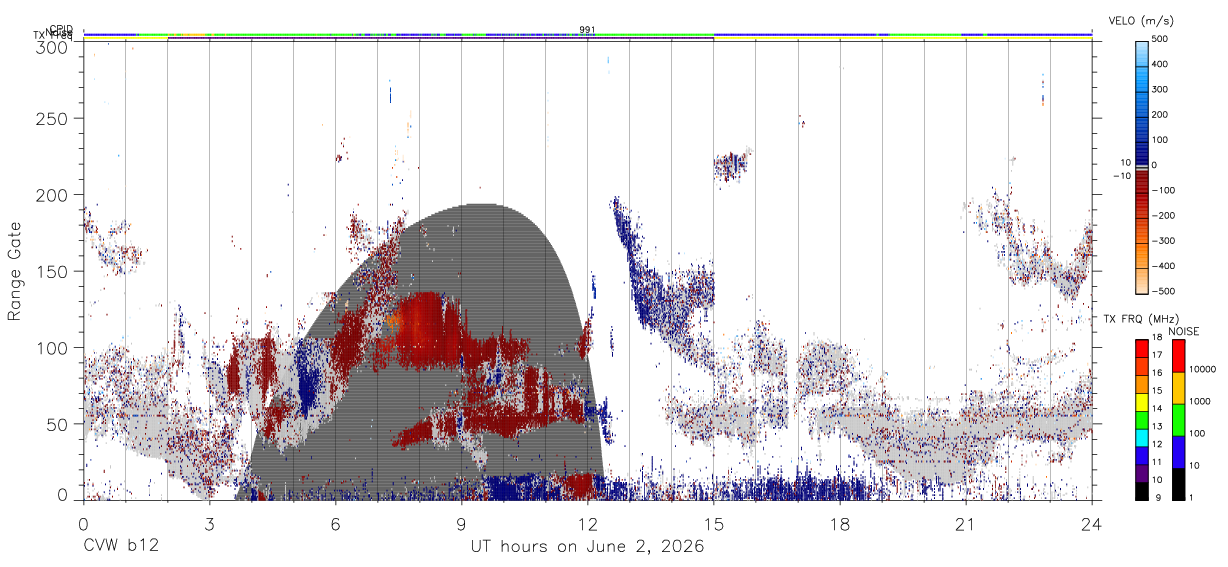Click the cyan 12–13 MHz swatch in TX FRQ legend

(x=1141, y=437)
